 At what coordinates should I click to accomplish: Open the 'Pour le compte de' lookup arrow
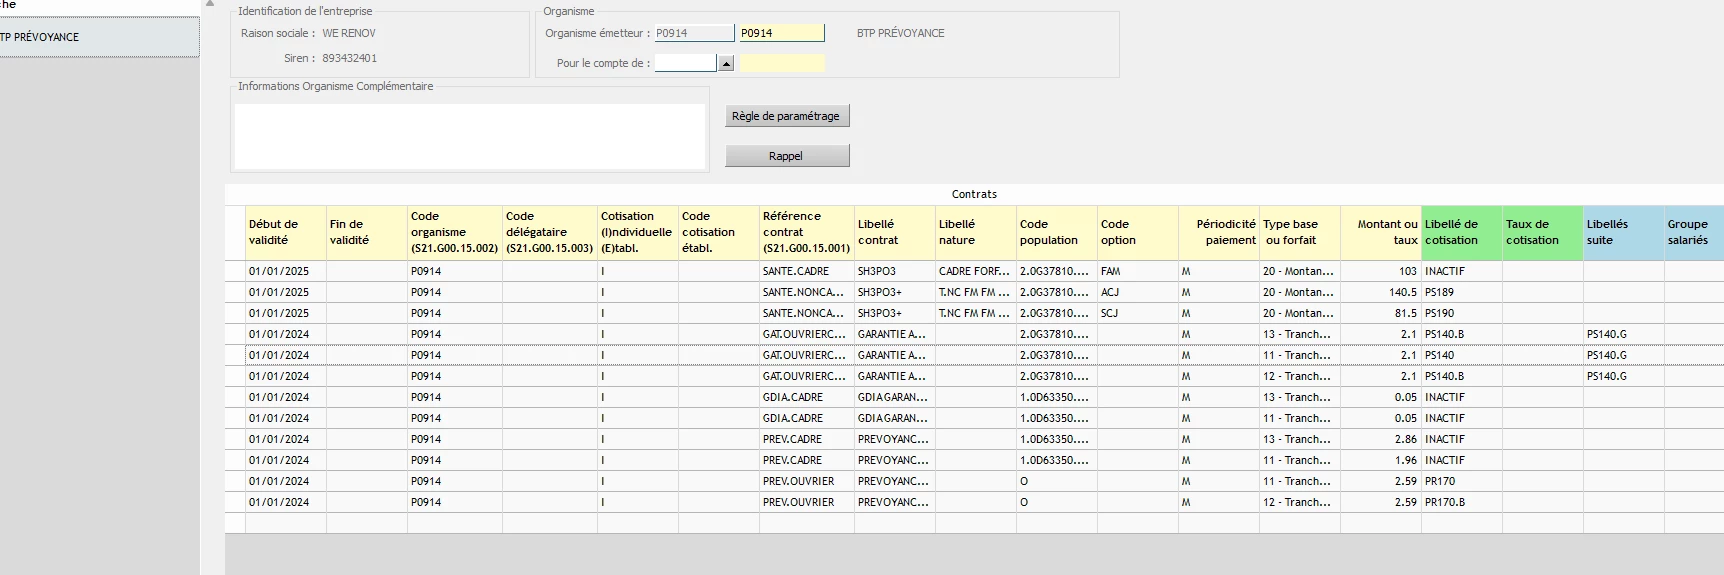point(727,63)
